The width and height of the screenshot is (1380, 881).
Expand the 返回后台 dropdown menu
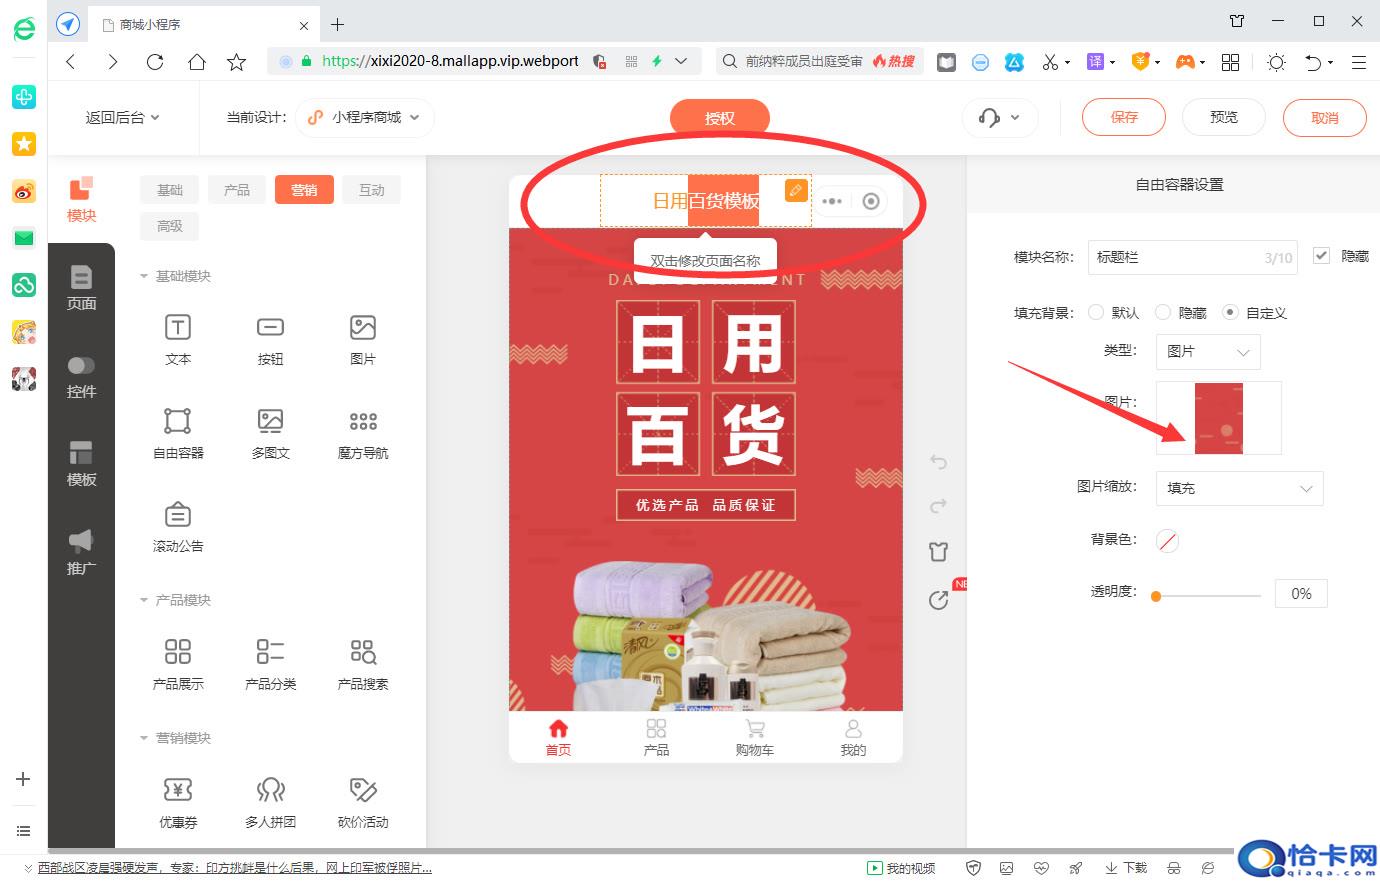click(x=122, y=116)
